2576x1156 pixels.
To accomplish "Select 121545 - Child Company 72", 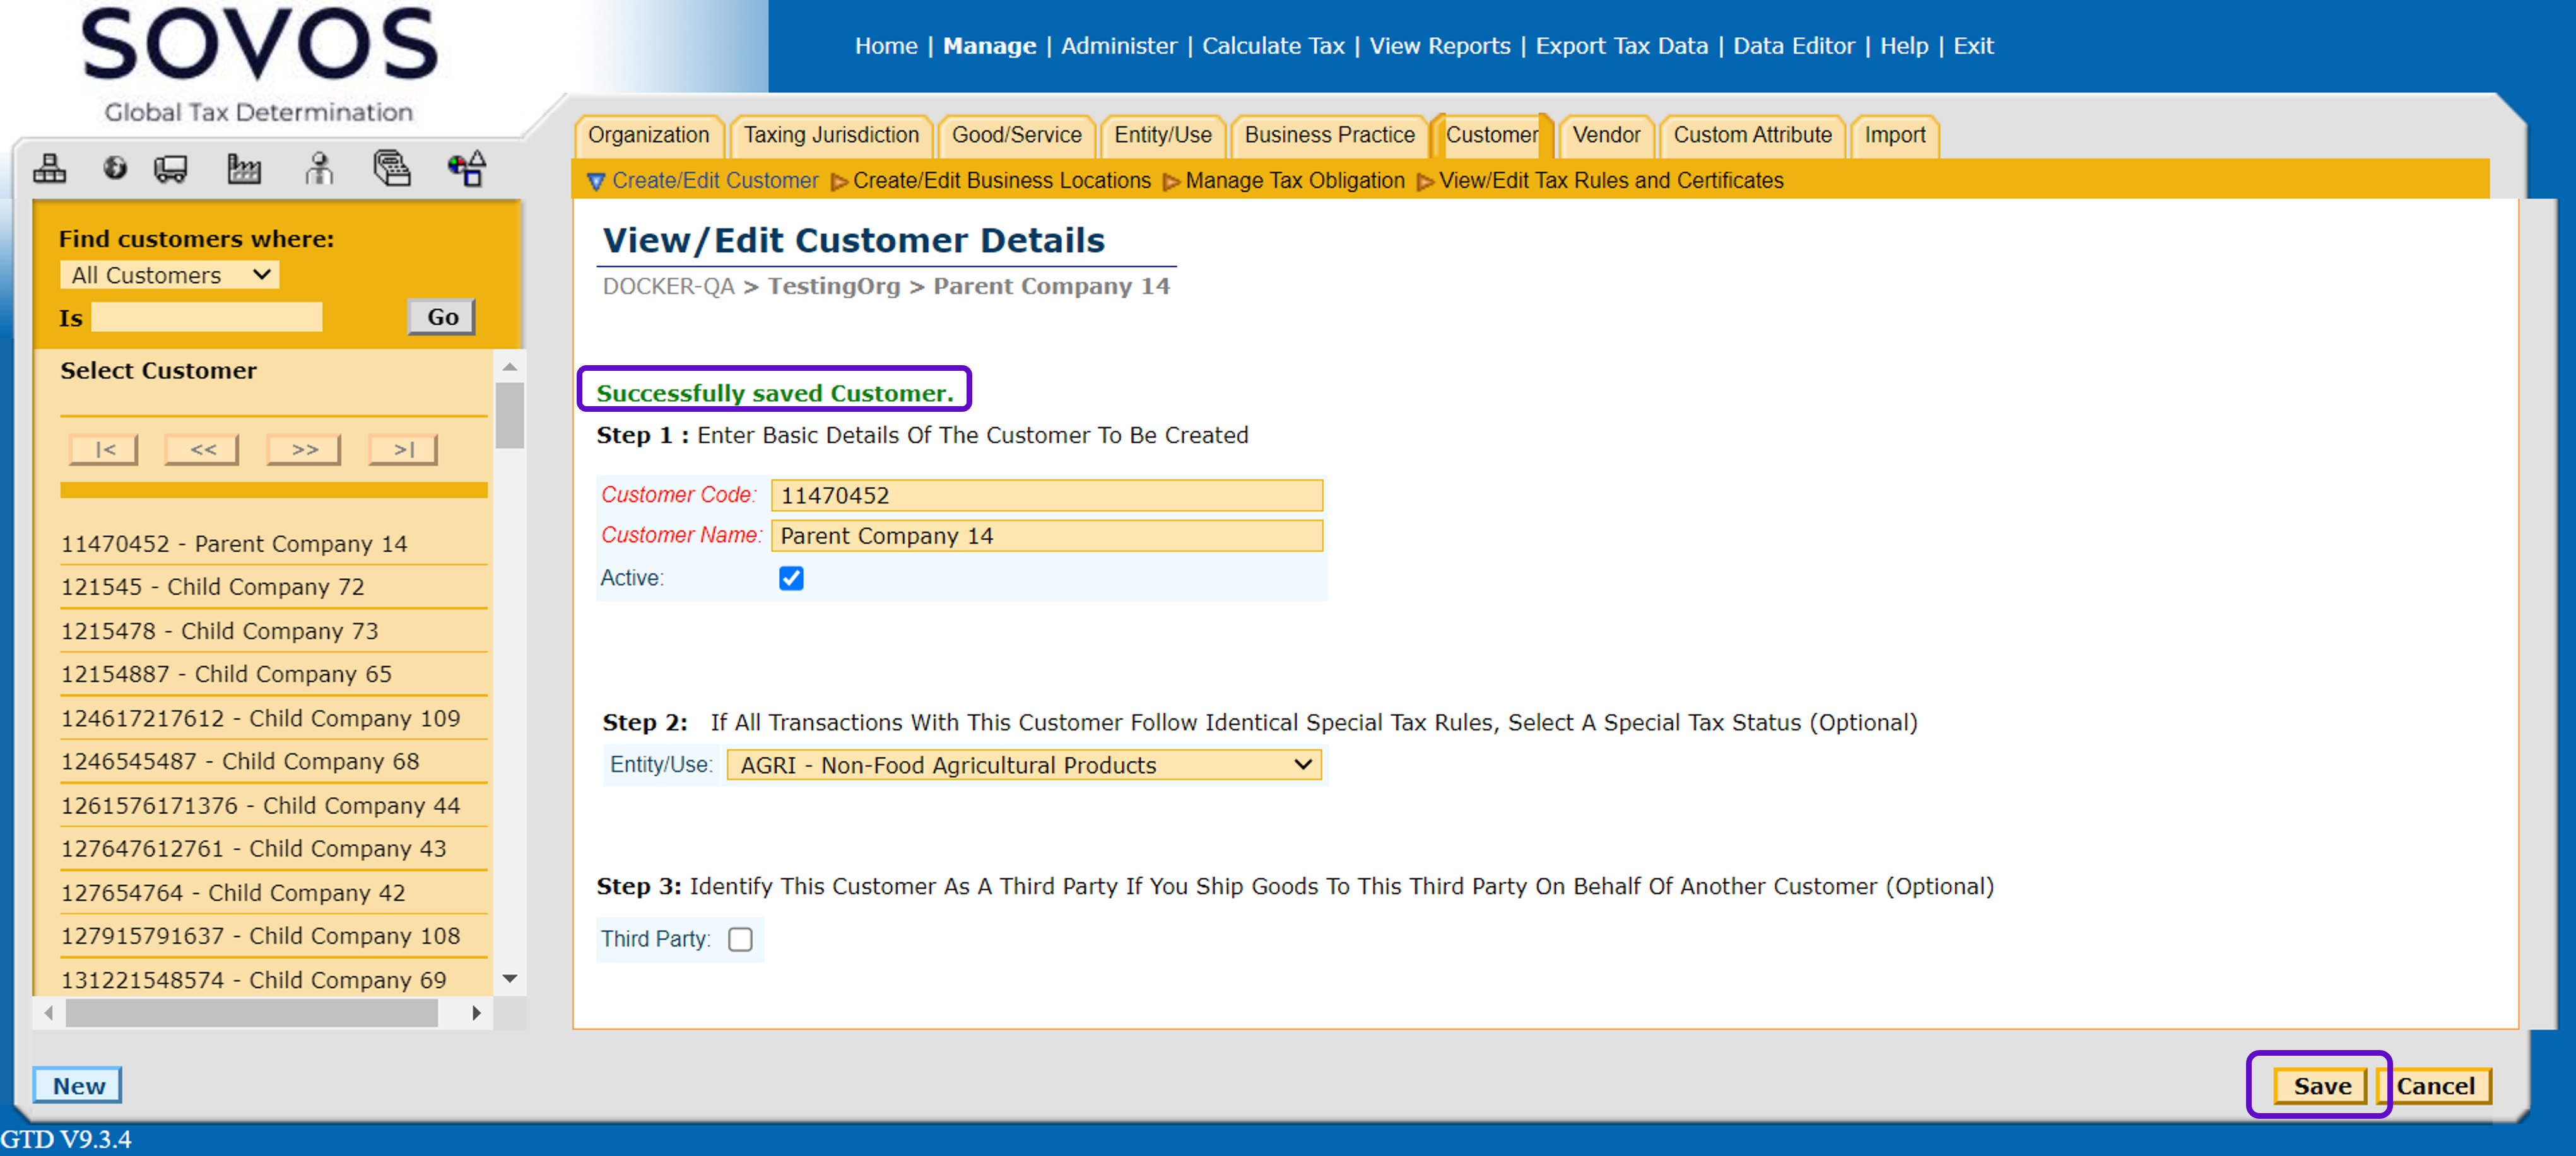I will click(x=212, y=587).
